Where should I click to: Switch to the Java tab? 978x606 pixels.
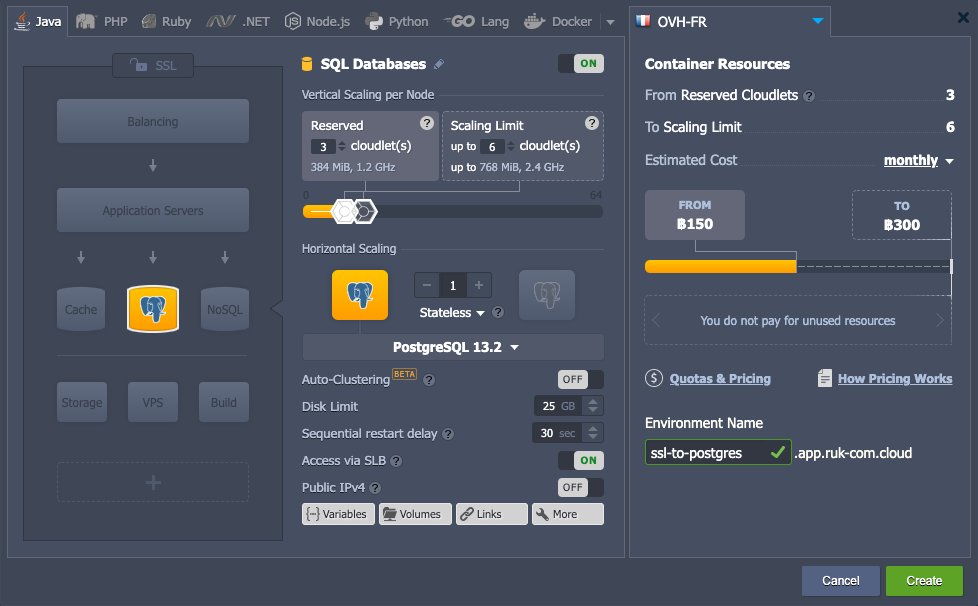pyautogui.click(x=39, y=22)
